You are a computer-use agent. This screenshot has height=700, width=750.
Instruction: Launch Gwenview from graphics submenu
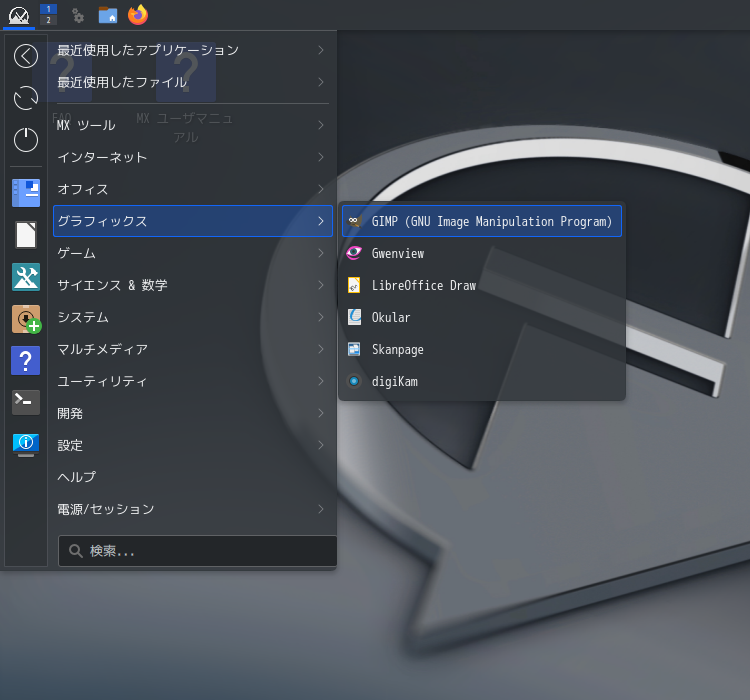[482, 253]
